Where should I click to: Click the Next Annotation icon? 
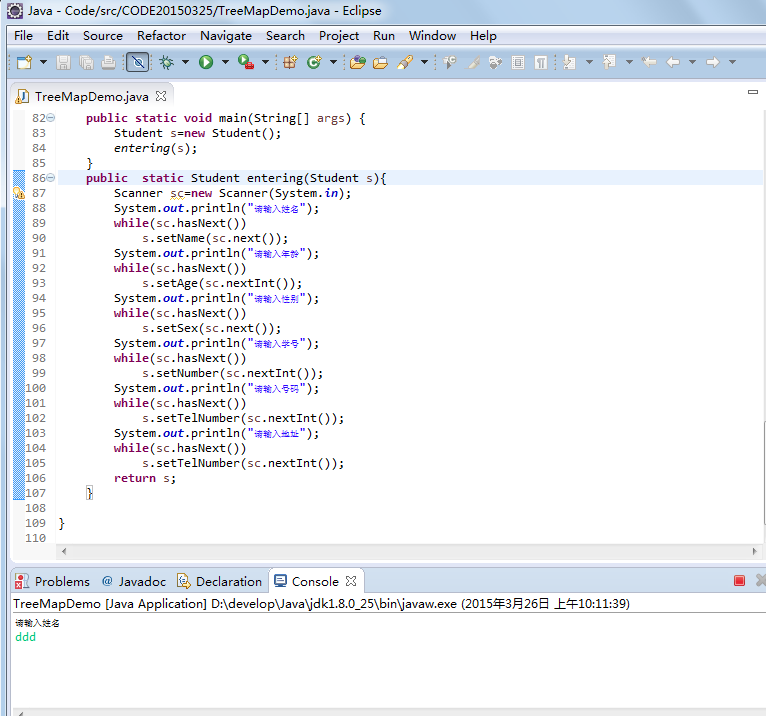[x=569, y=63]
